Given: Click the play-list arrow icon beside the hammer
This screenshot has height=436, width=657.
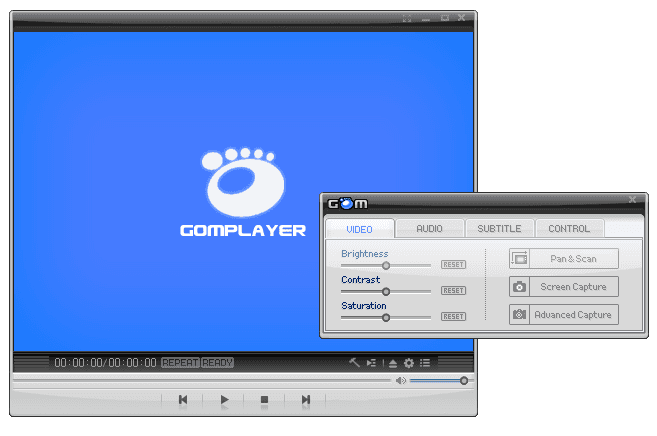Looking at the screenshot, I should 371,363.
